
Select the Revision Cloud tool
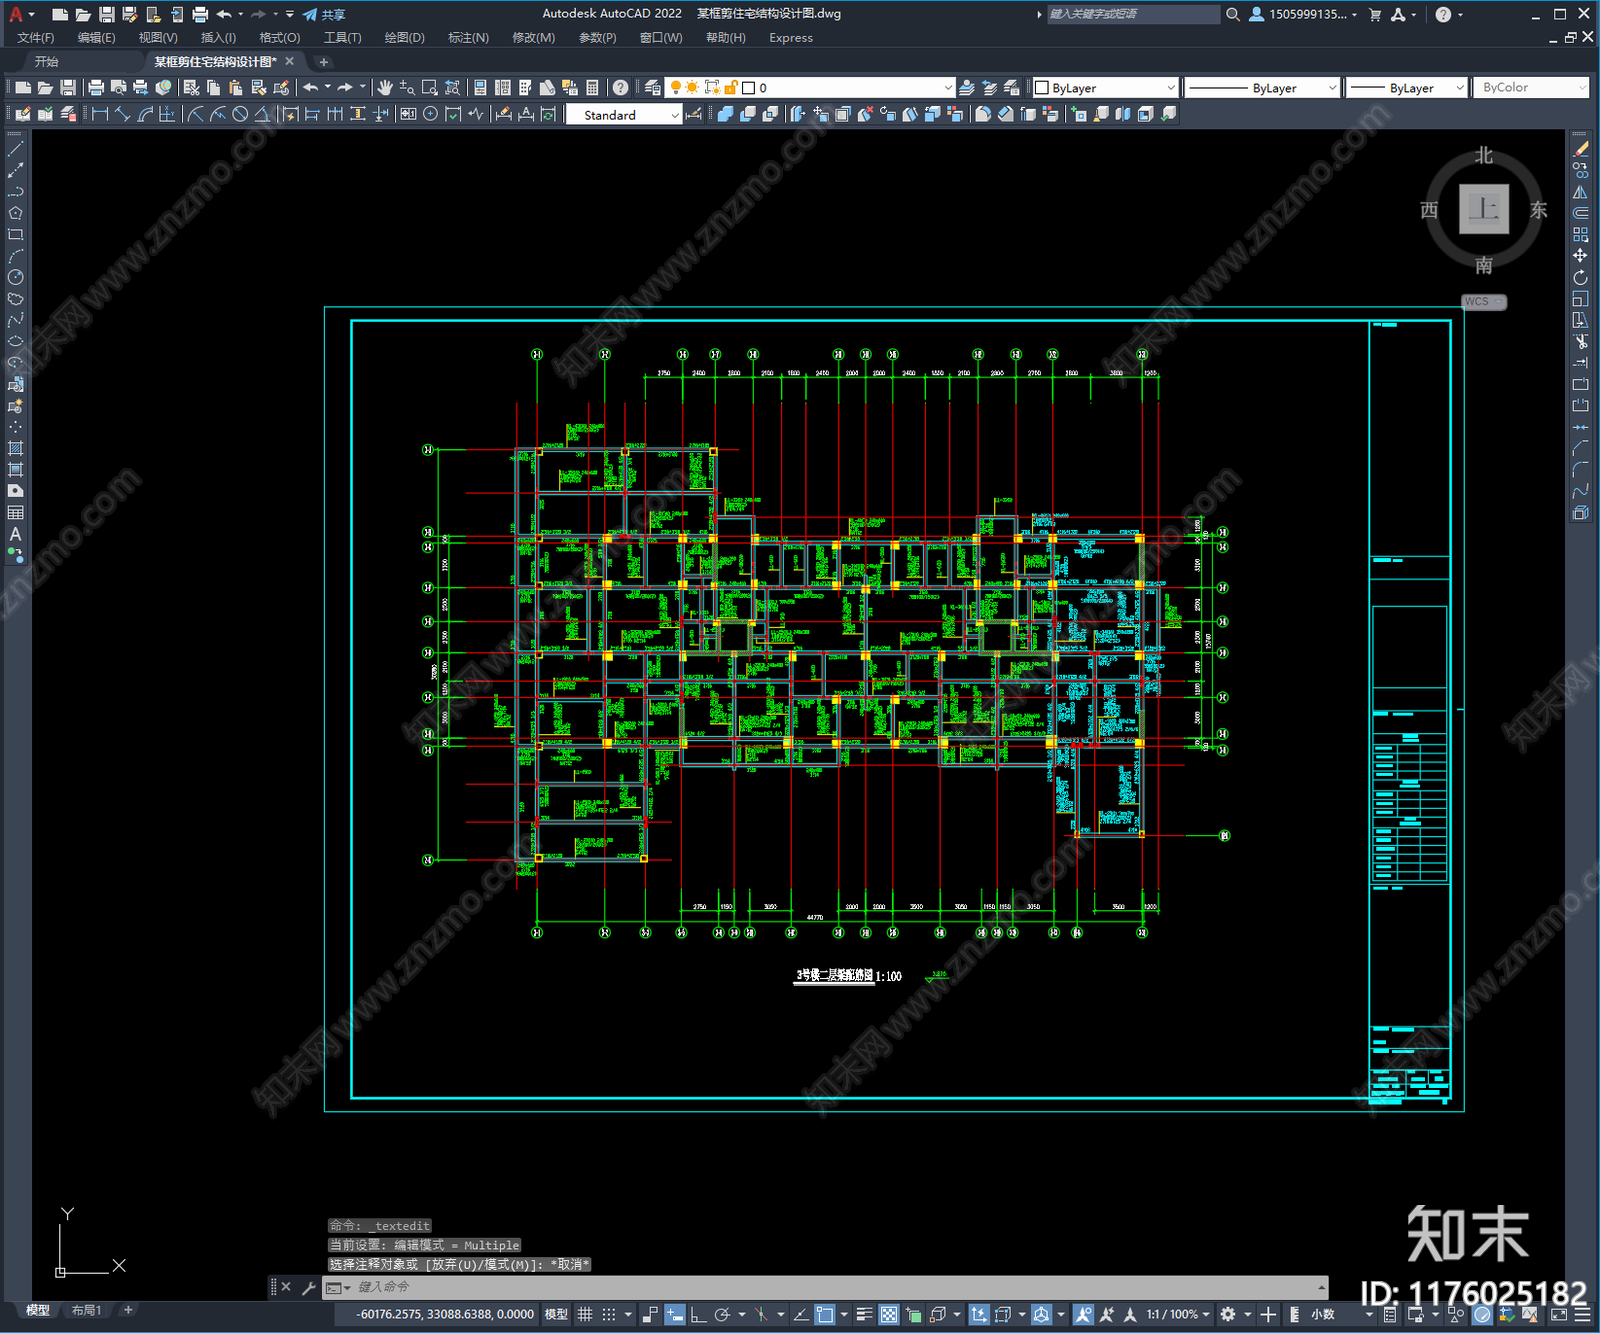(x=15, y=299)
